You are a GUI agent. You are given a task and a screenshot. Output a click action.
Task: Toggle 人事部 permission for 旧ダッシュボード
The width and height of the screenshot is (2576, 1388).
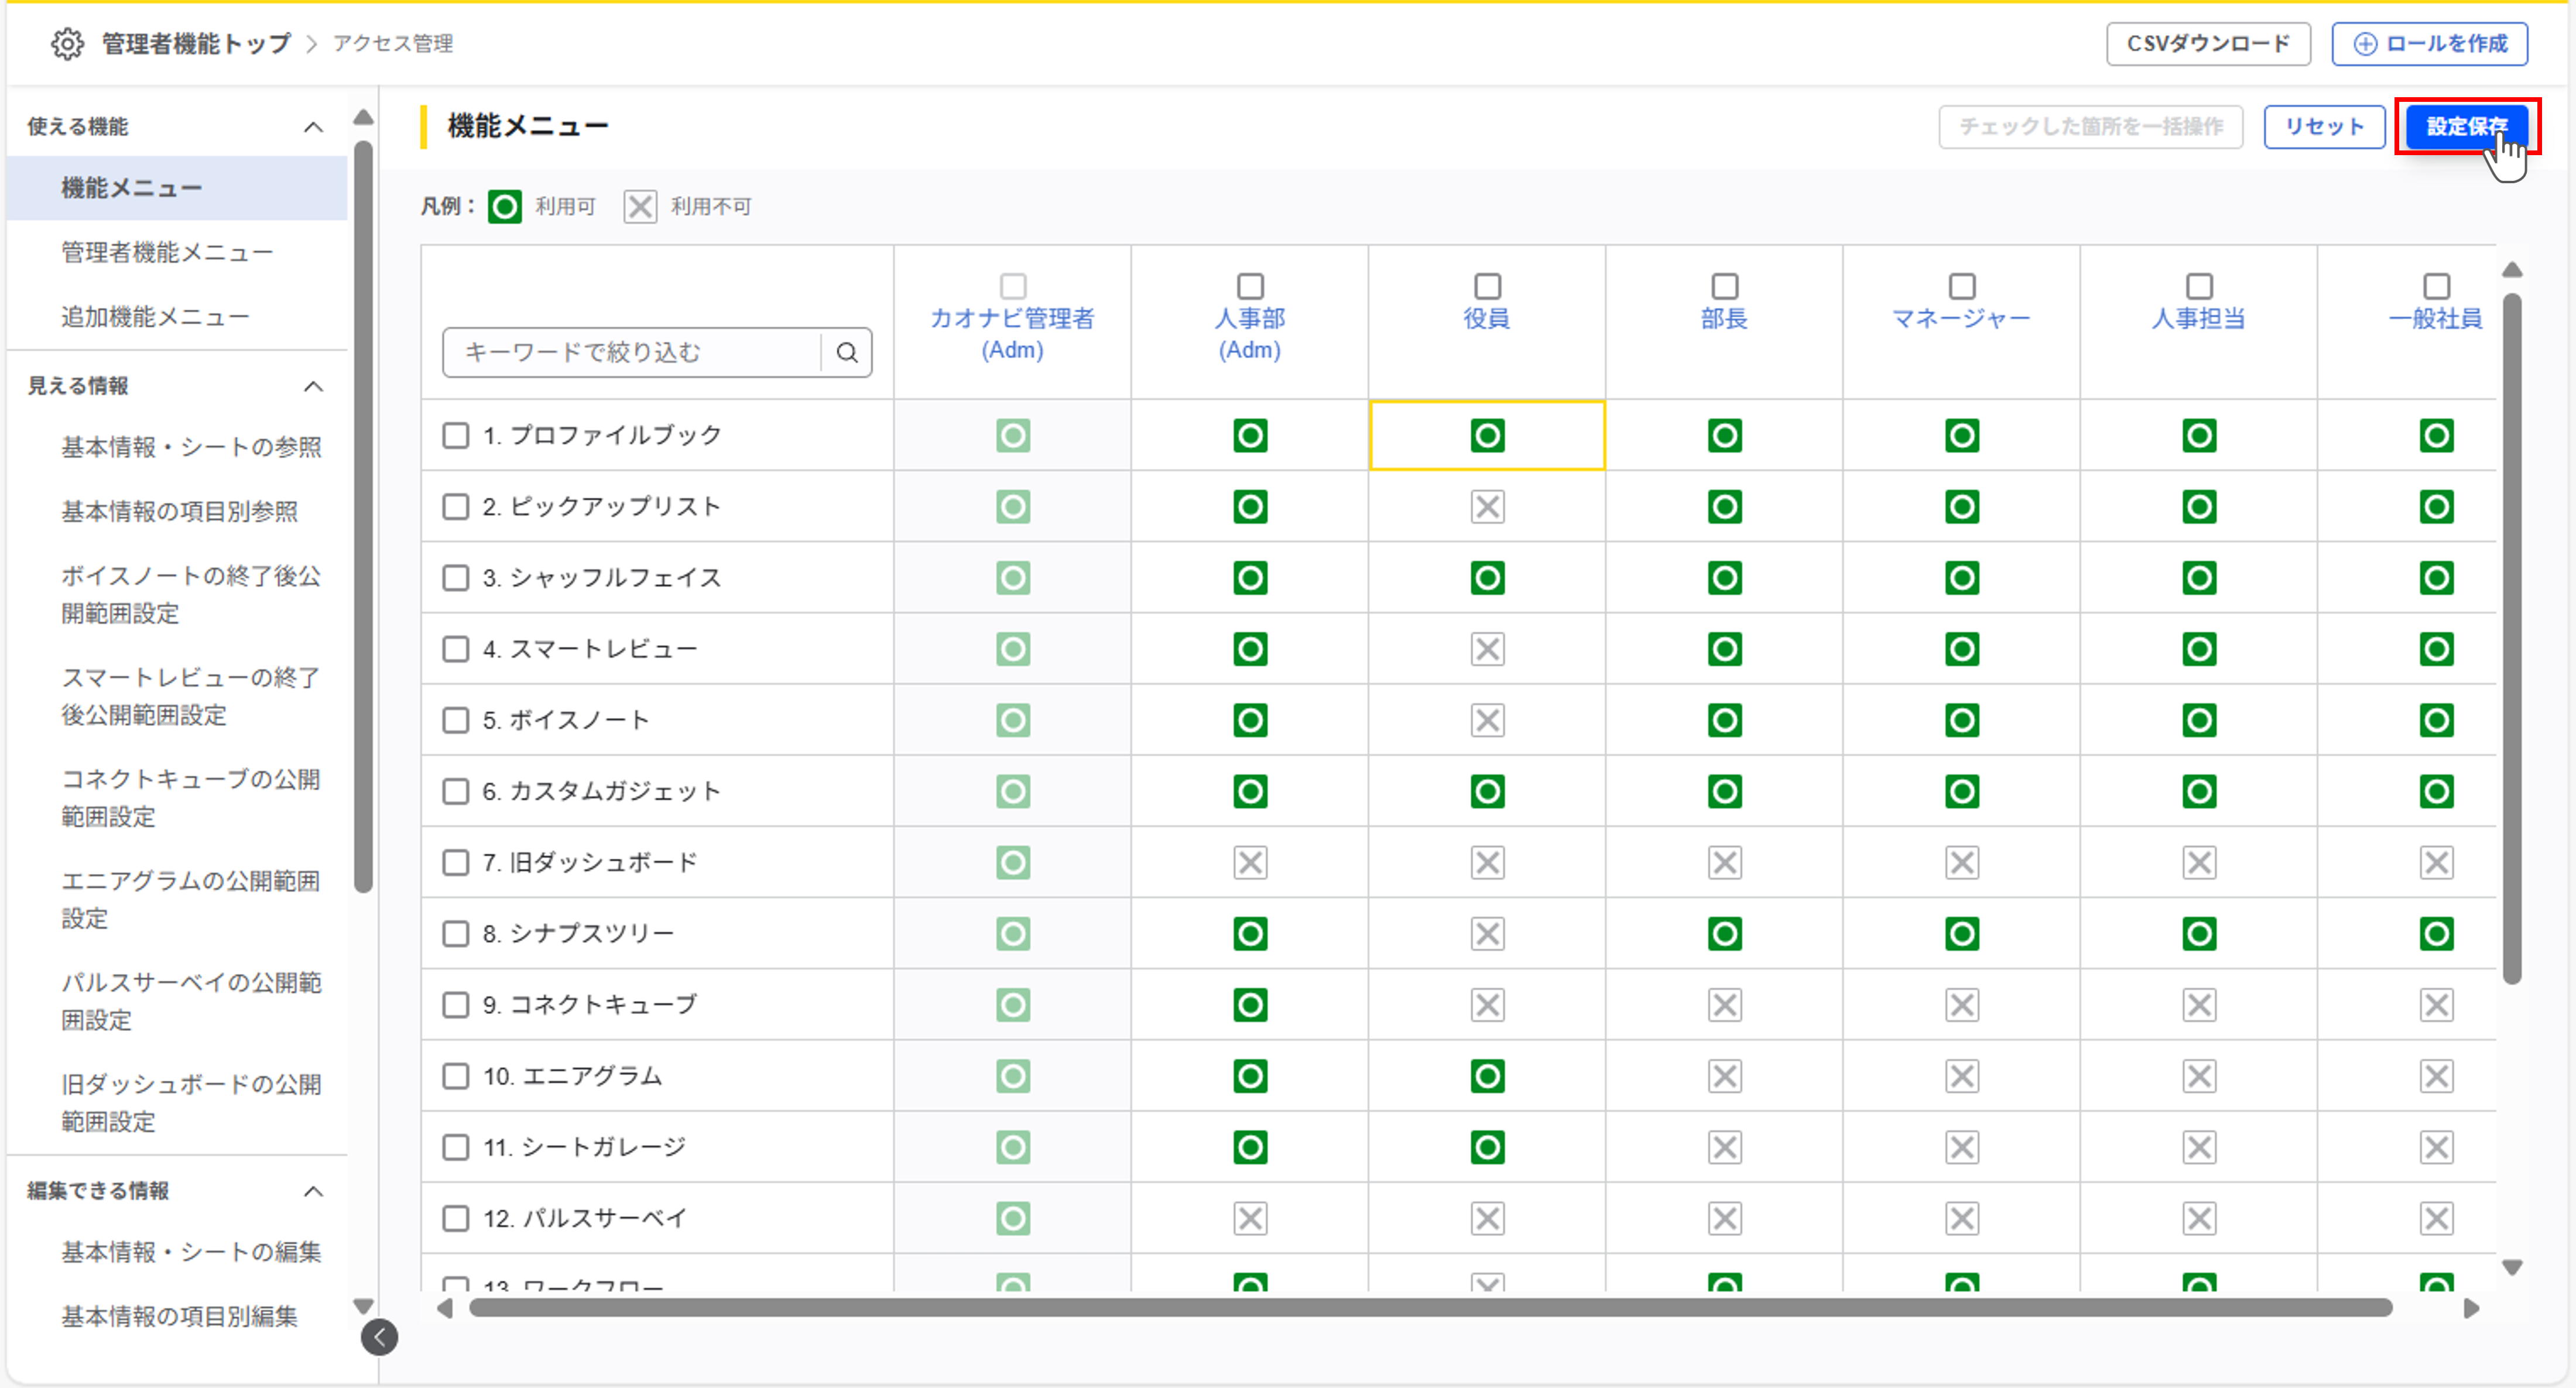1250,862
